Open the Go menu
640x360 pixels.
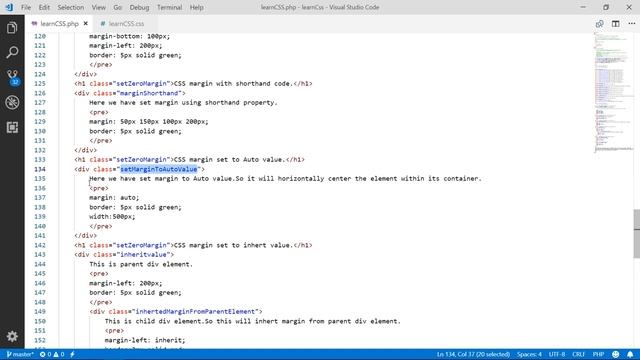tap(118, 7)
